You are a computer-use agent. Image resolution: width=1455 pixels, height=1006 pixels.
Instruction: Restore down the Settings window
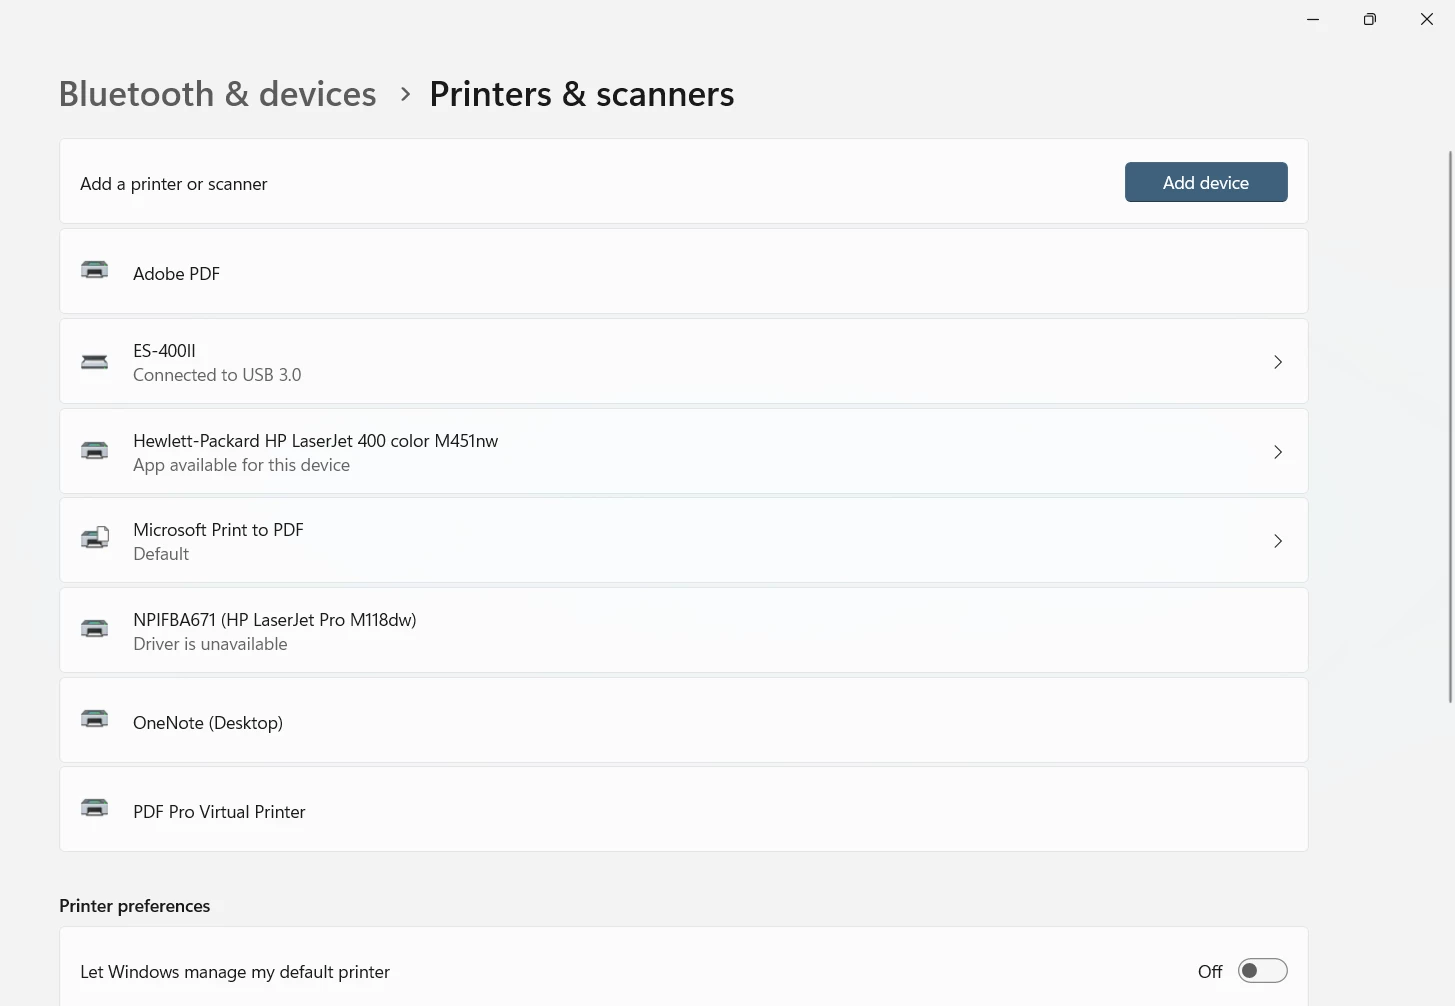coord(1370,19)
